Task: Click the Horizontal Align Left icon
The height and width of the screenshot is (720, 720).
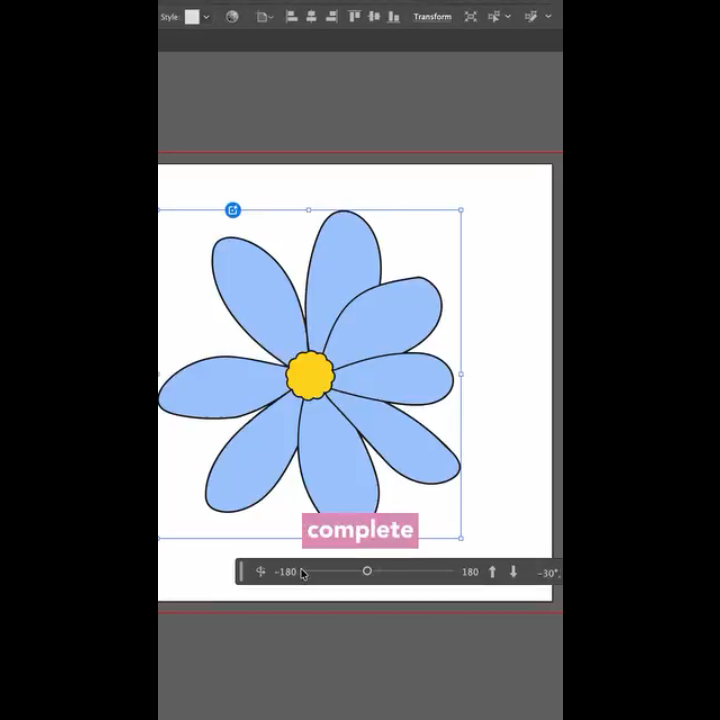Action: pos(292,17)
